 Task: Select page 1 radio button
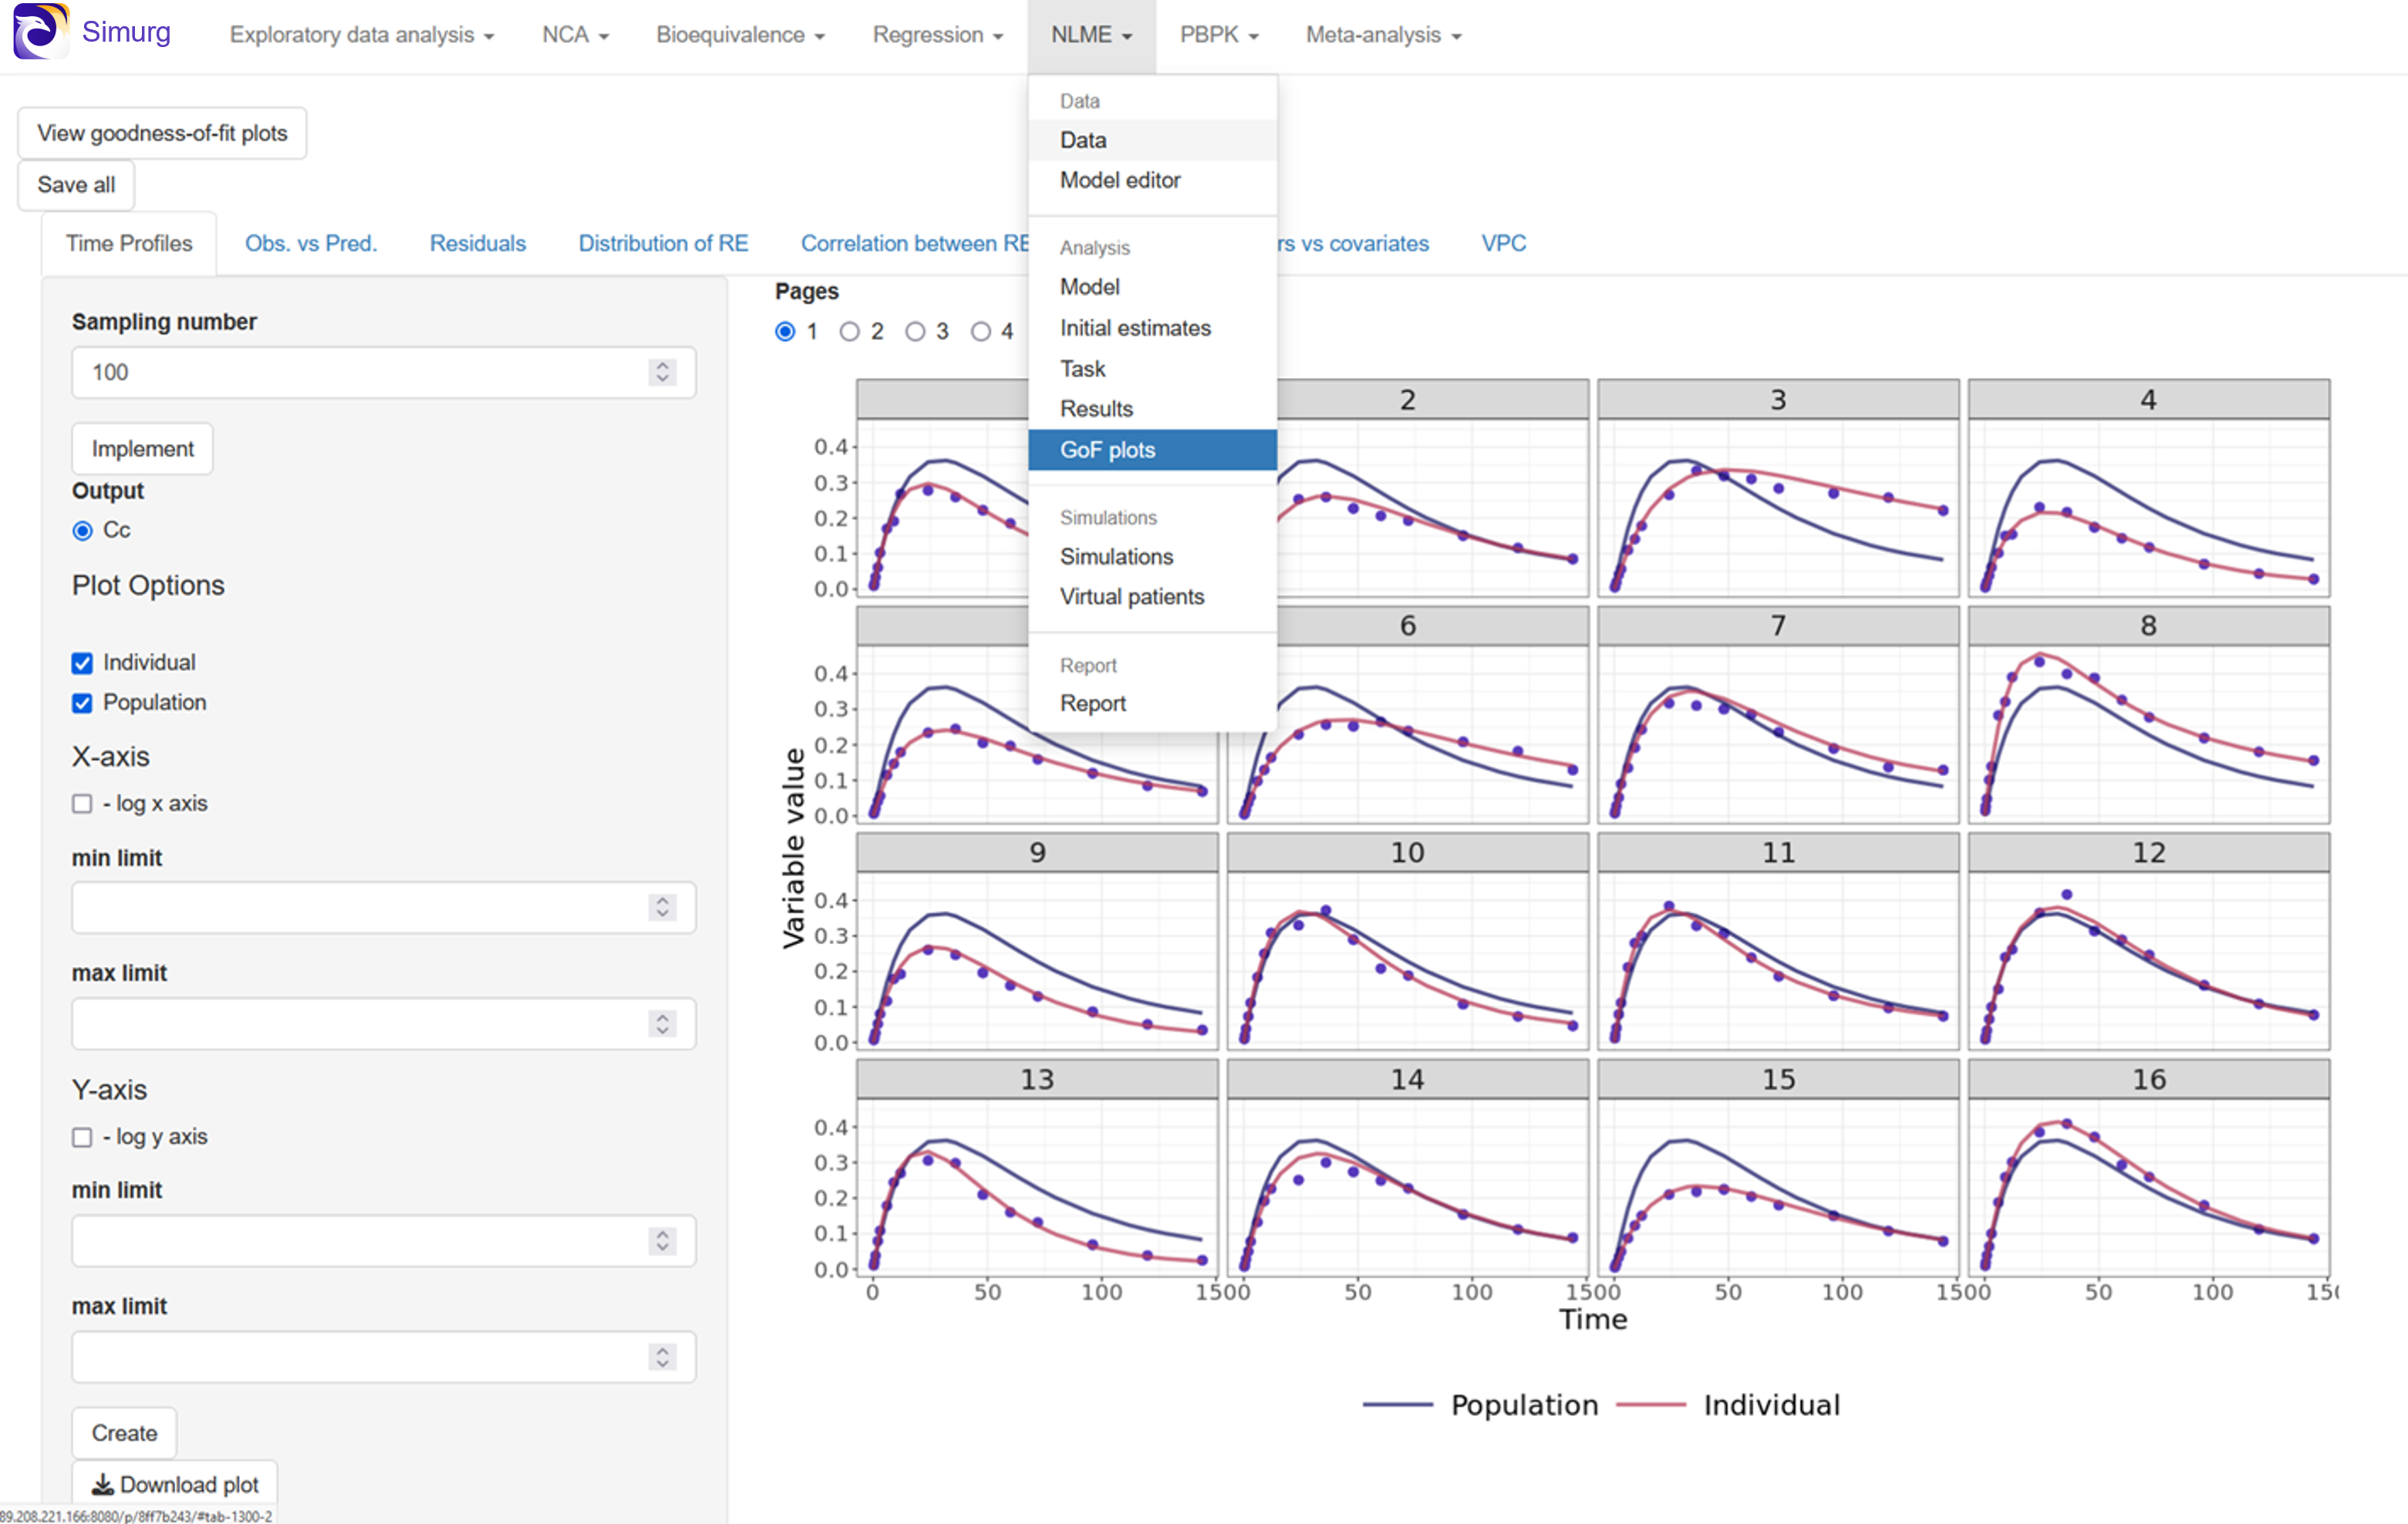785,331
